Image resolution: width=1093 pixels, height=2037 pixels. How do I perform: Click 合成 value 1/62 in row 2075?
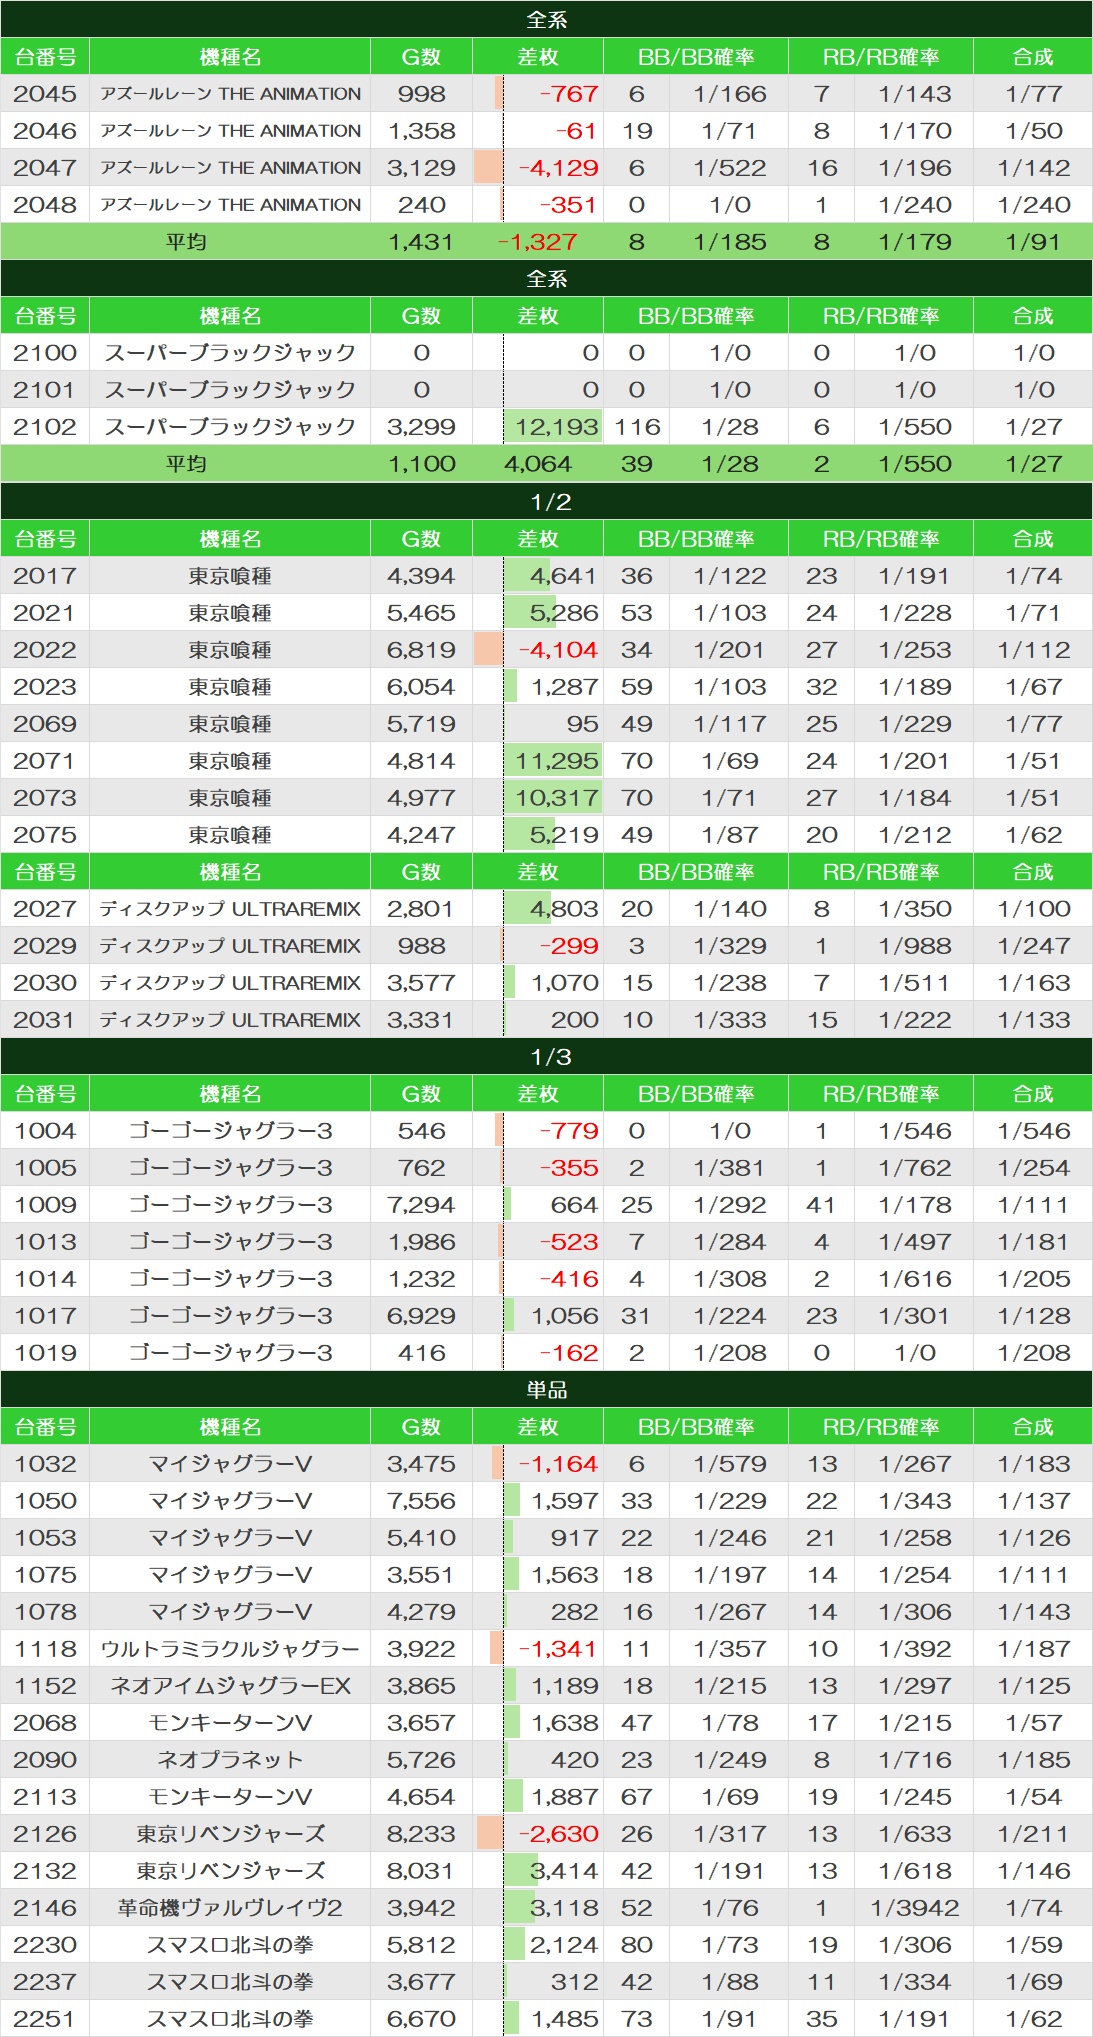(1034, 835)
